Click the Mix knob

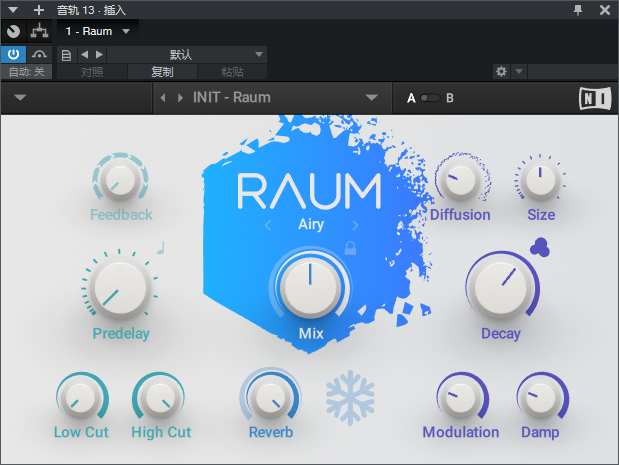point(310,288)
